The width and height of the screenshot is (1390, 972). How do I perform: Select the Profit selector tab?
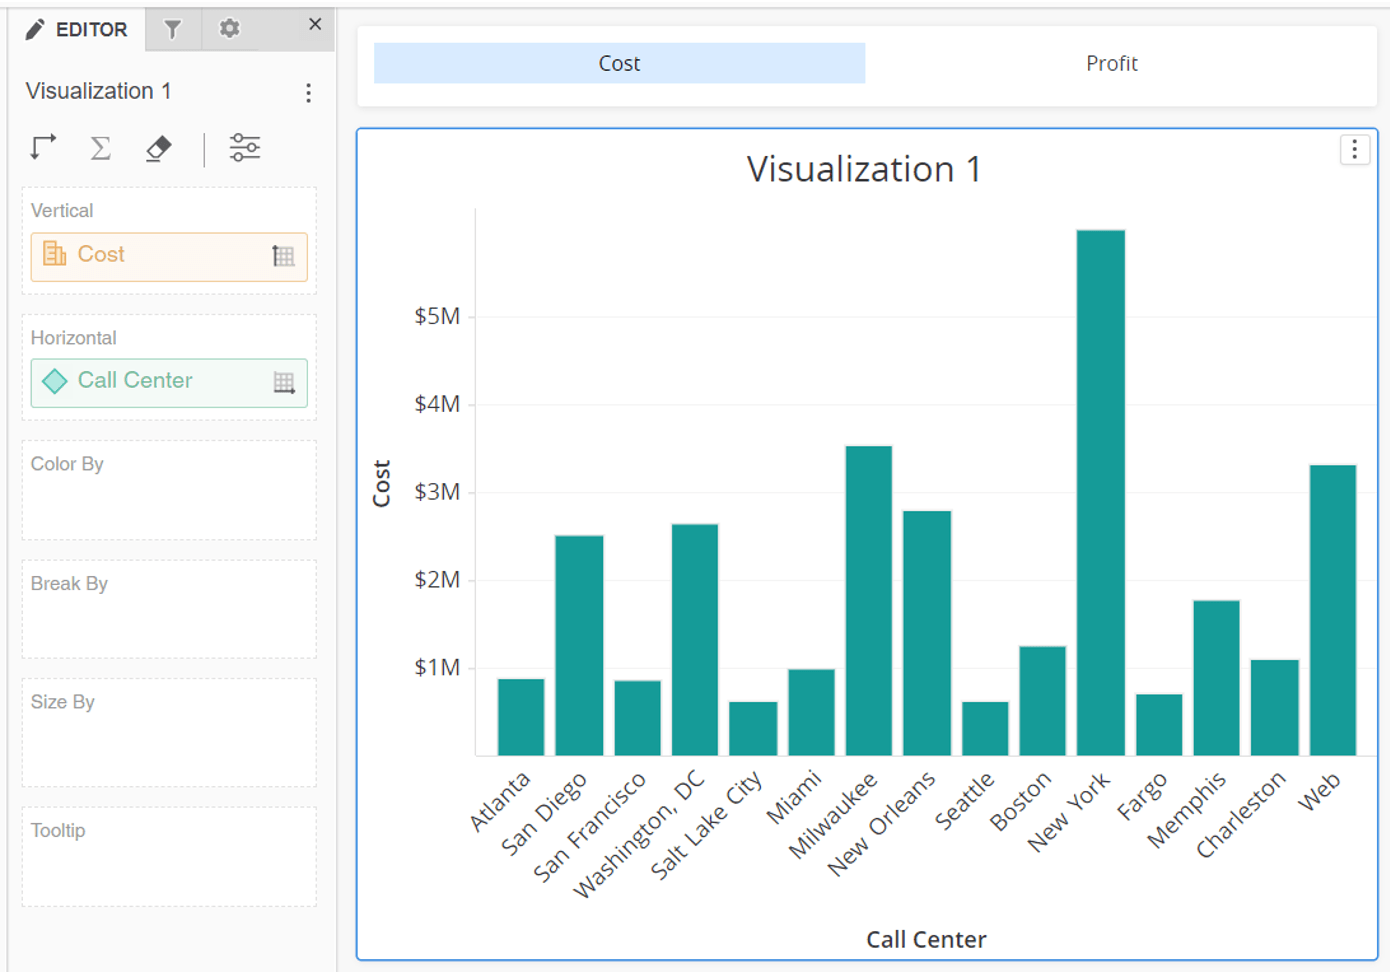coord(1112,63)
